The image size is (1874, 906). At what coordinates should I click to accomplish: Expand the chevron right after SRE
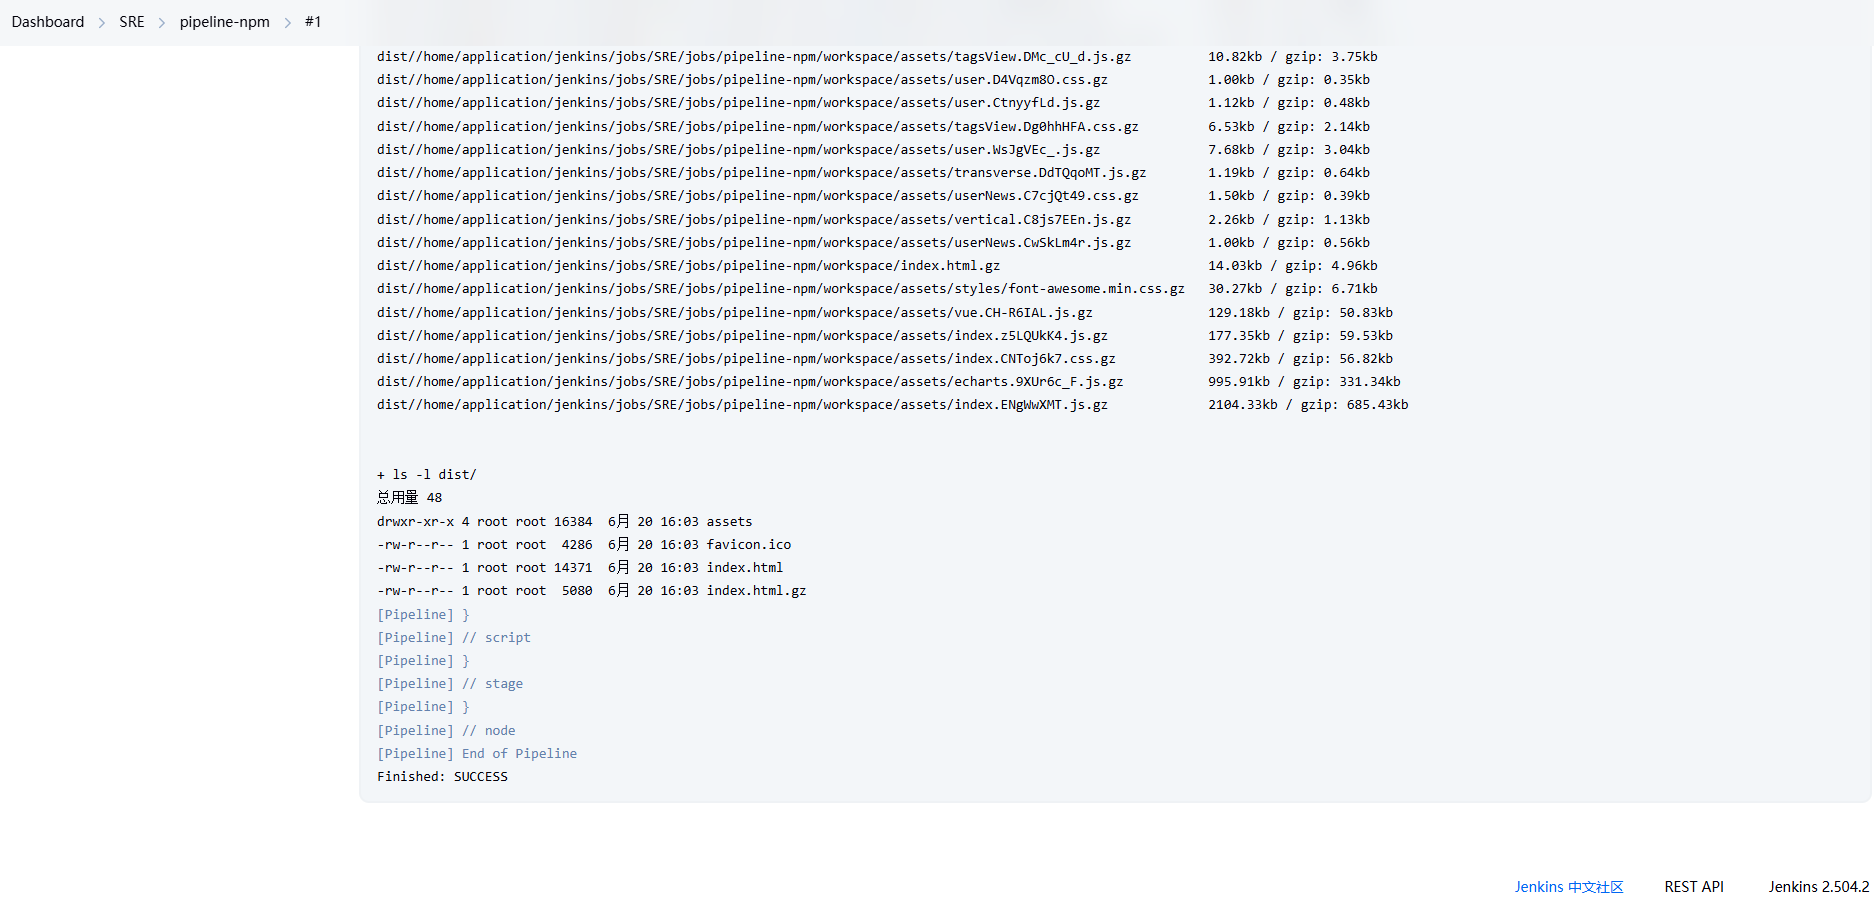coord(162,23)
